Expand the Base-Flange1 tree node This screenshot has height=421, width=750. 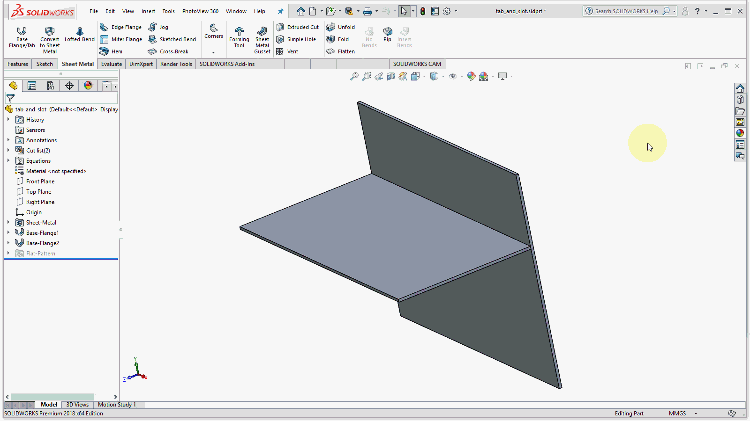pyautogui.click(x=8, y=232)
